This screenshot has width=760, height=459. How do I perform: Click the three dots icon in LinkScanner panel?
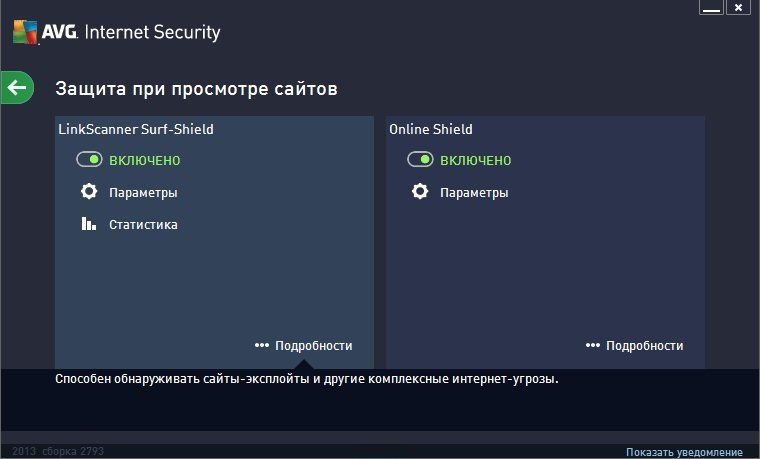click(262, 345)
